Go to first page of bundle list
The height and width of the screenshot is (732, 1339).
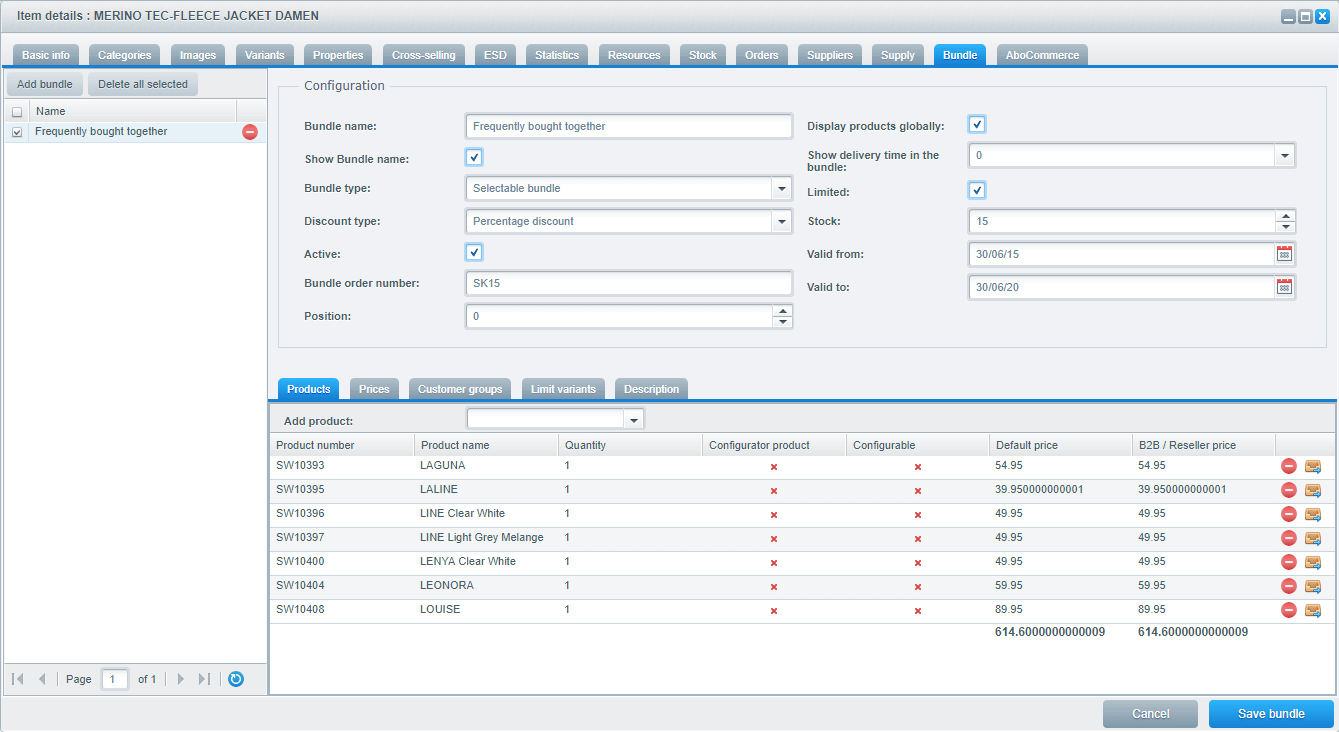point(18,679)
